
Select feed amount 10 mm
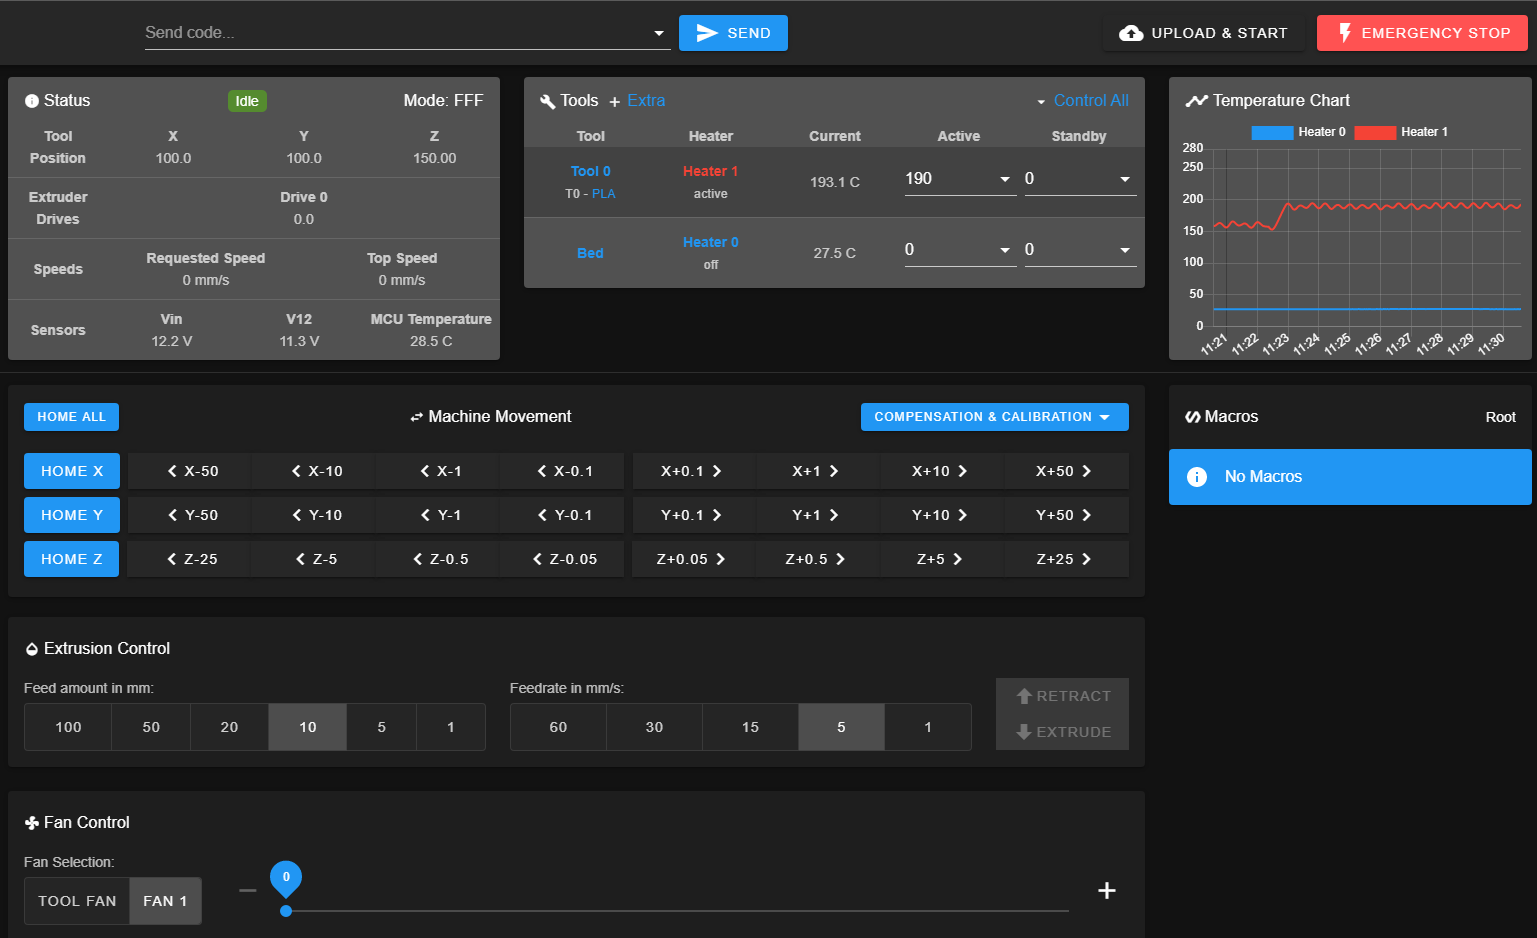coord(308,727)
